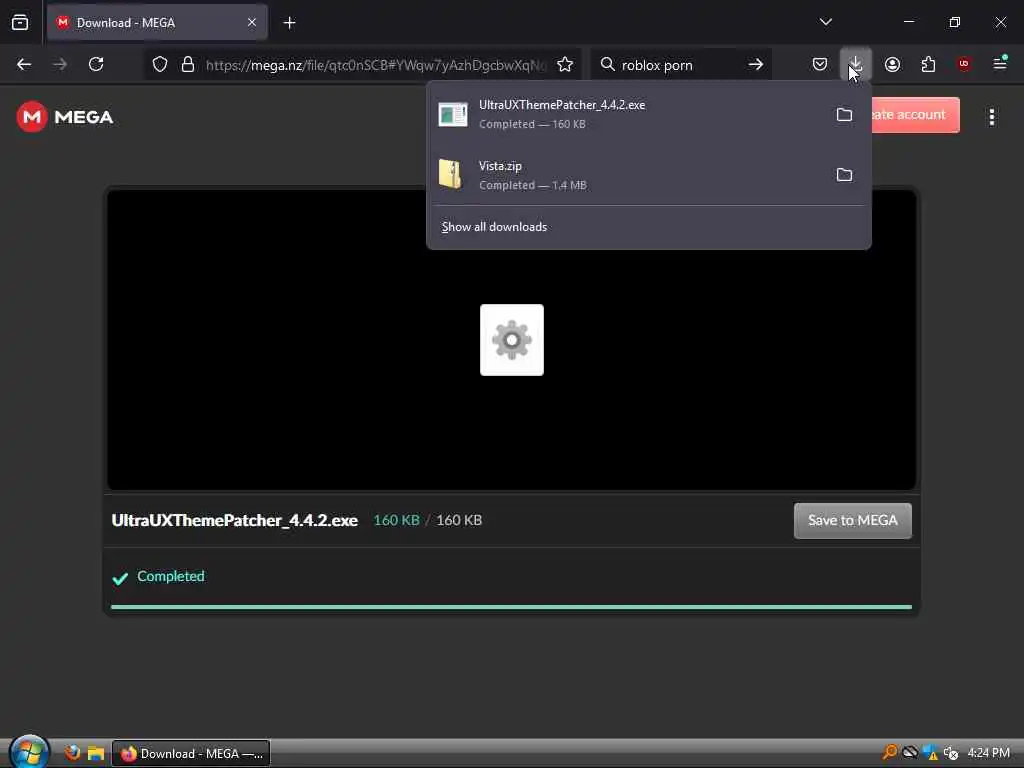Viewport: 1024px width, 768px height.
Task: Open the volume tray icon
Action: click(x=951, y=753)
